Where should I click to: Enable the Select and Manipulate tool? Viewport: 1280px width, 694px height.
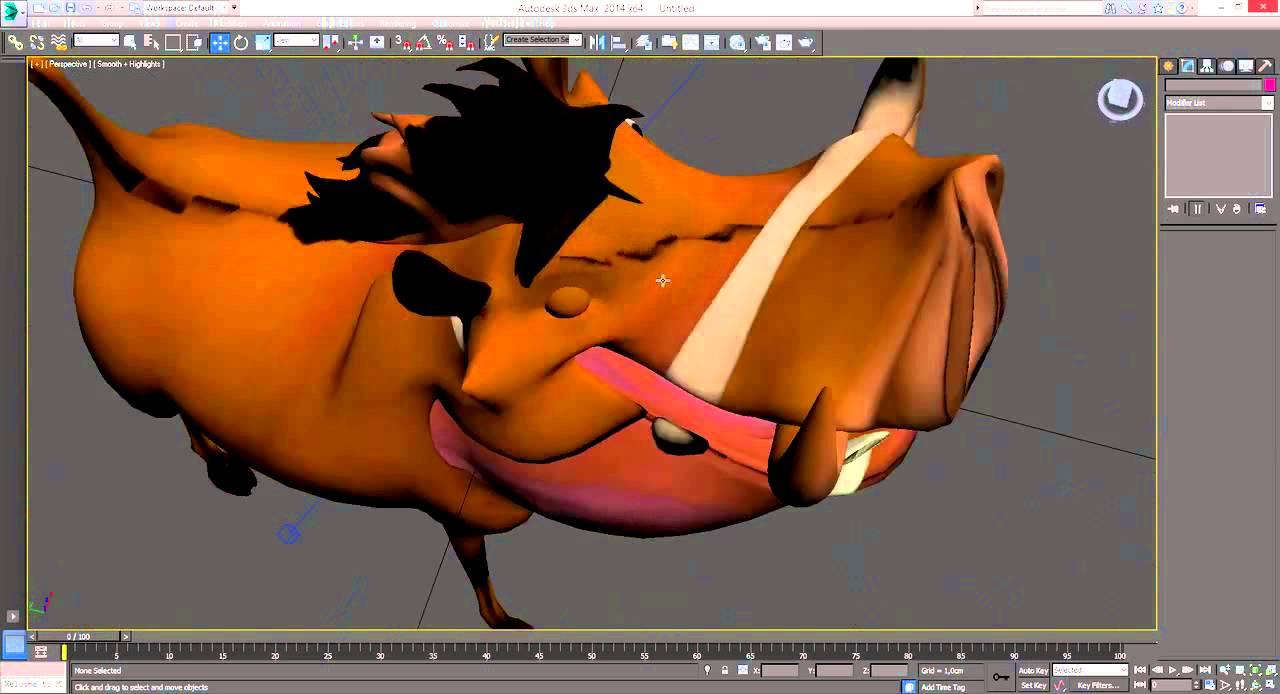click(355, 42)
